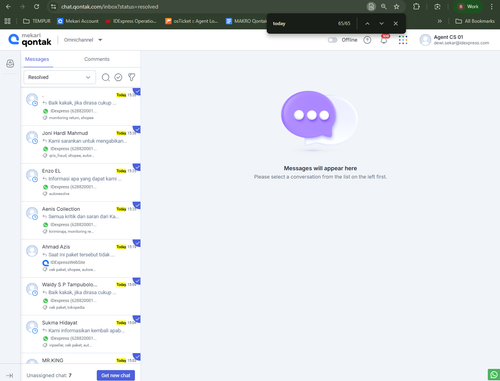This screenshot has height=381, width=500.
Task: Click the address bar URL
Action: pyautogui.click(x=110, y=7)
